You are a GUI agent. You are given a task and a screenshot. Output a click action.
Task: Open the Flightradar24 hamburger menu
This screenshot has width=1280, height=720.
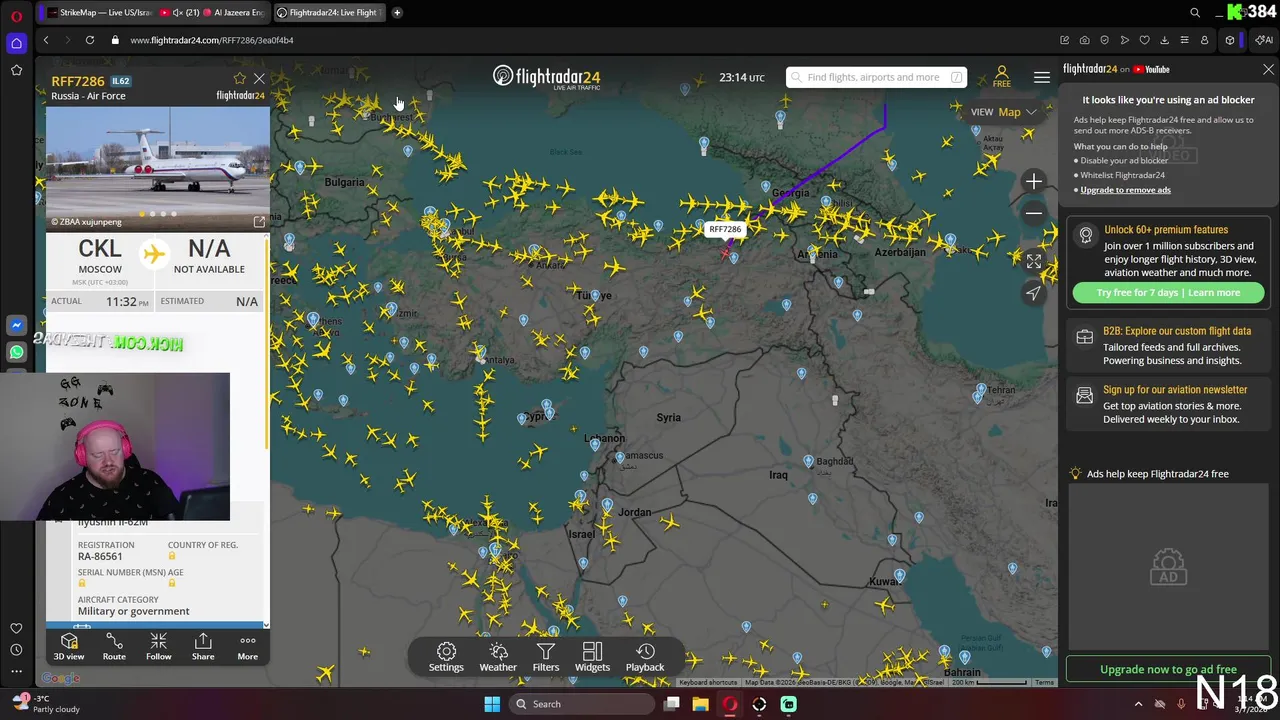point(1042,77)
